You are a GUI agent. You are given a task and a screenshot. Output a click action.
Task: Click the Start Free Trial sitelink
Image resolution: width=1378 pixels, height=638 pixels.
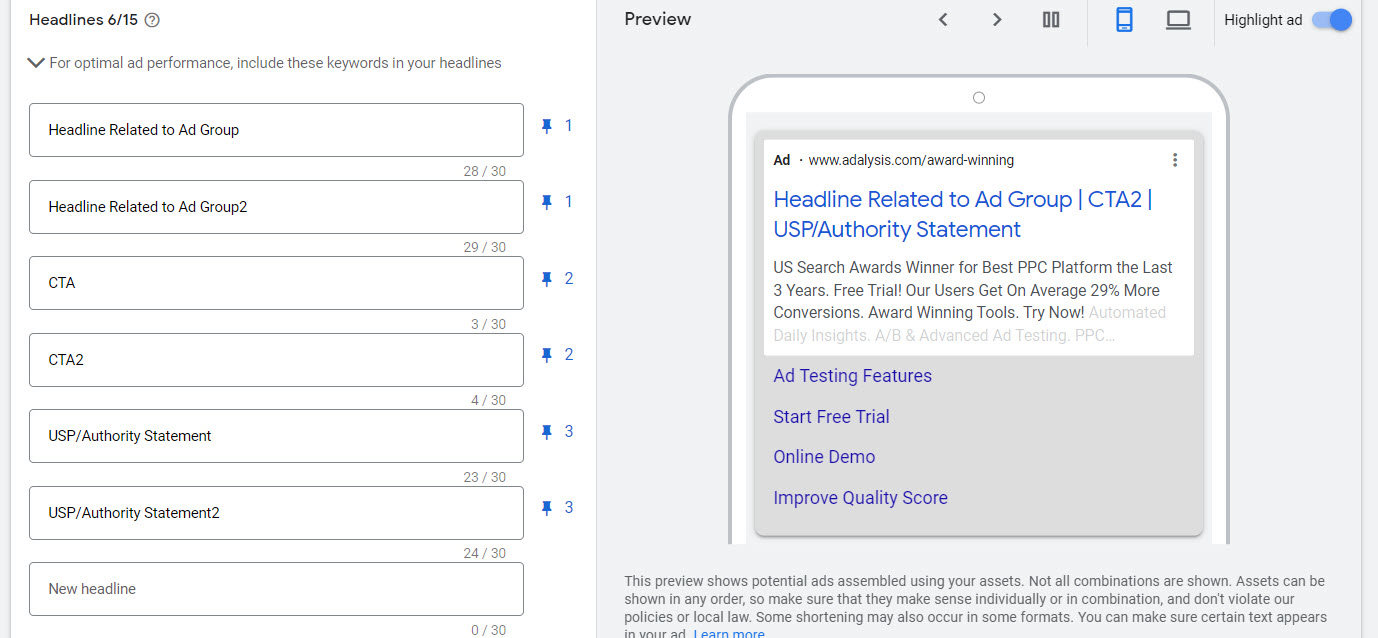[x=831, y=417]
